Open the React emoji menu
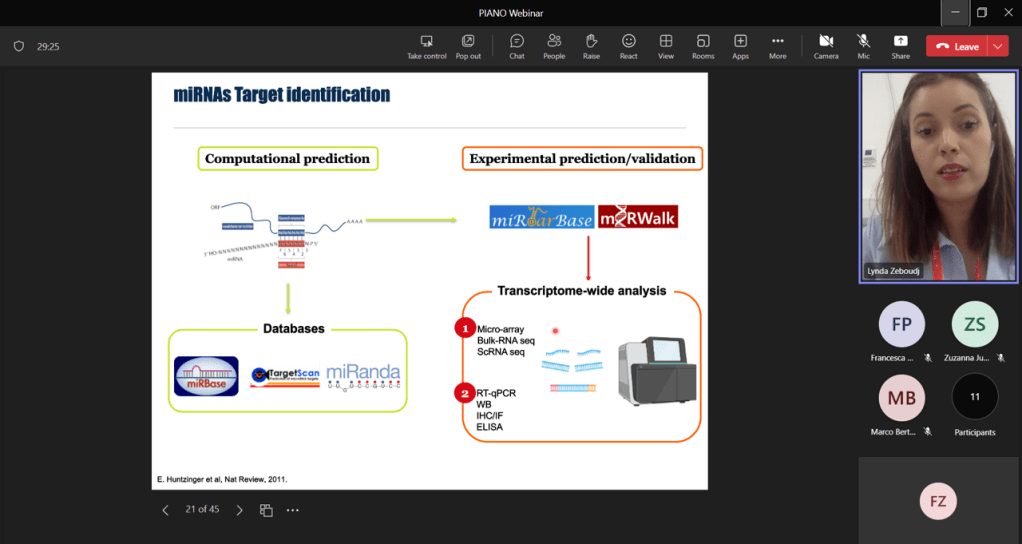1022x544 pixels. coord(628,46)
